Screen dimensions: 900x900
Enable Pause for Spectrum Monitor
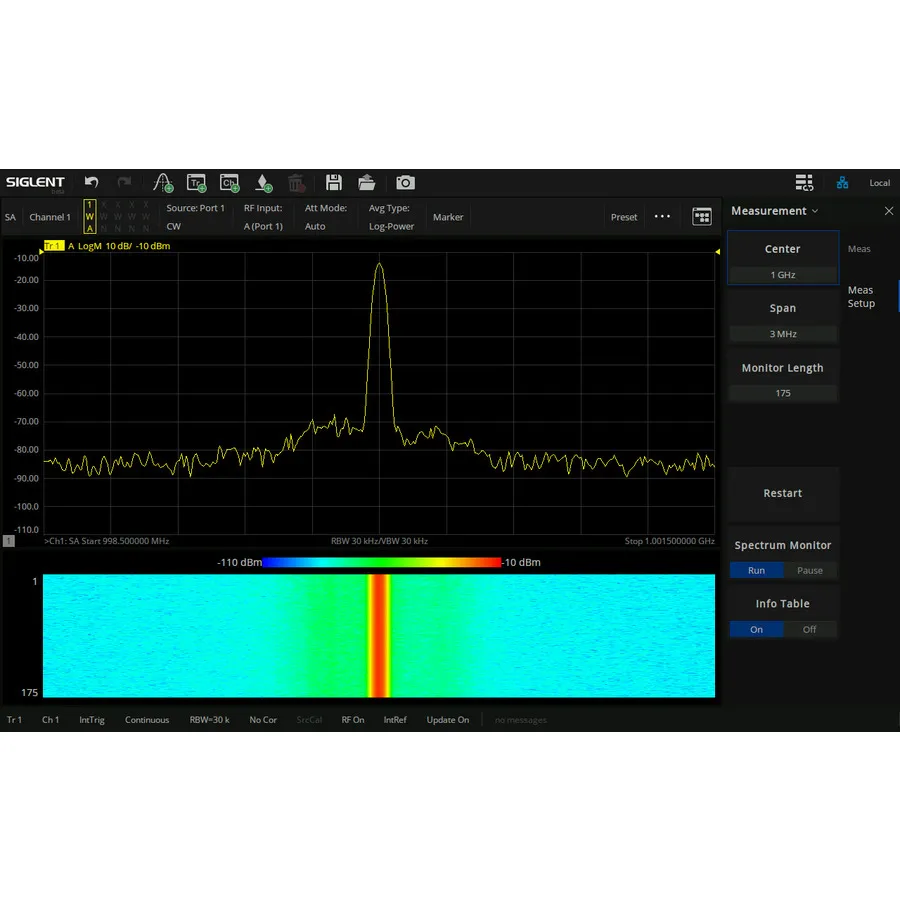pos(810,570)
